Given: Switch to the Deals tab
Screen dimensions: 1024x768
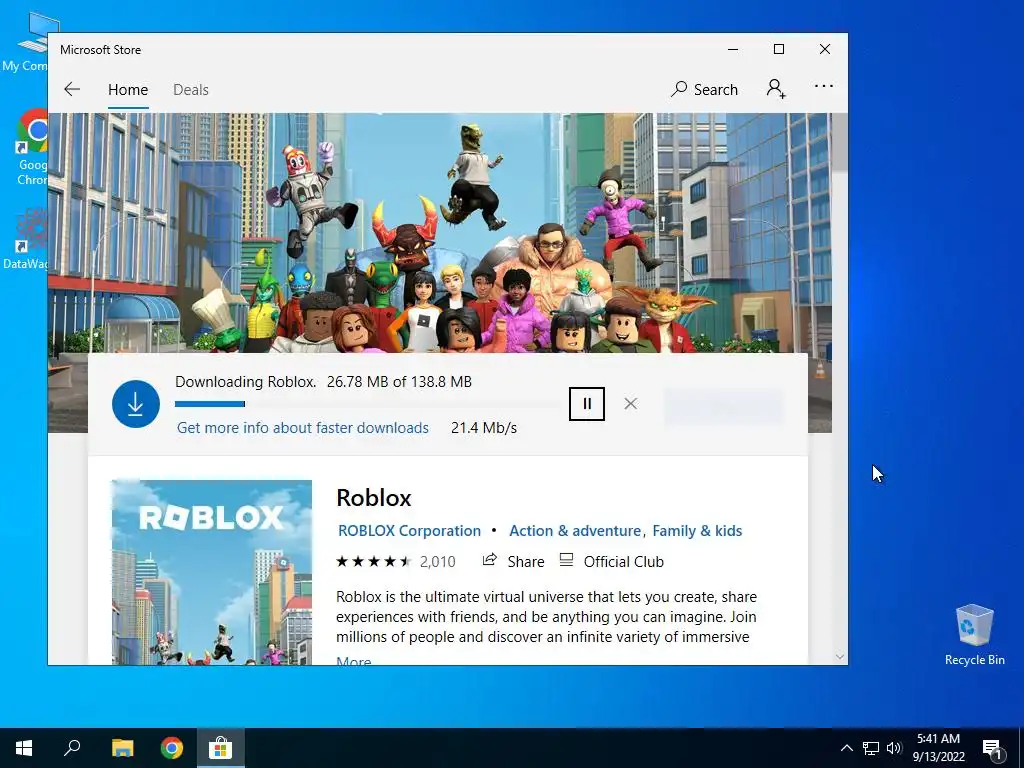Looking at the screenshot, I should pyautogui.click(x=191, y=89).
